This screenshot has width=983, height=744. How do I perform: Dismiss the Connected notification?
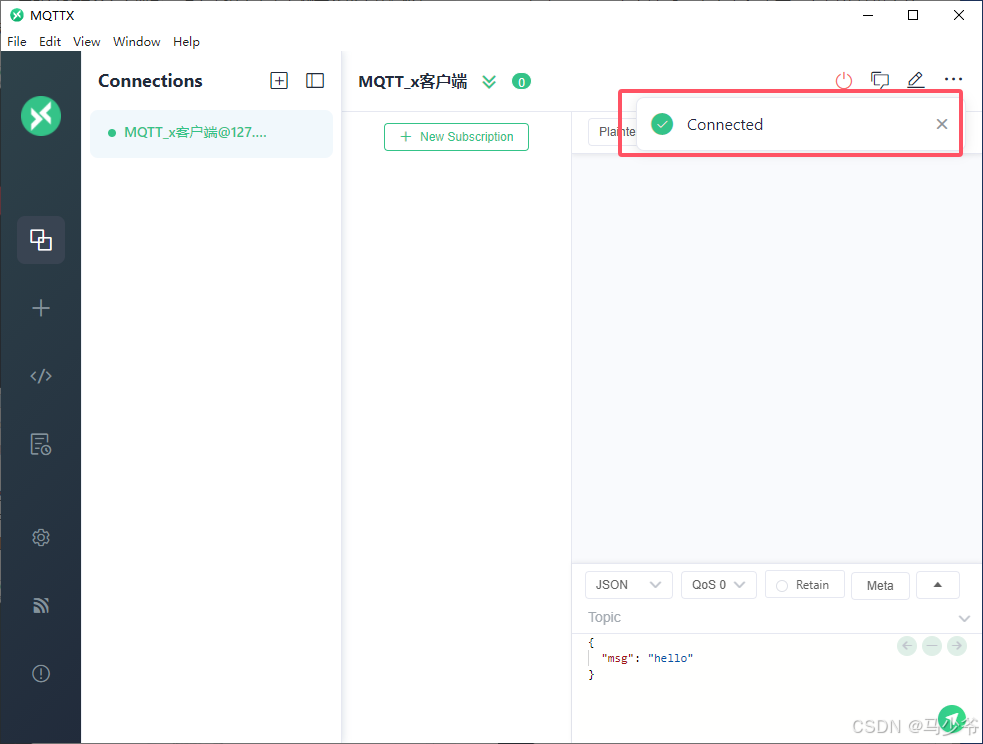click(x=942, y=124)
